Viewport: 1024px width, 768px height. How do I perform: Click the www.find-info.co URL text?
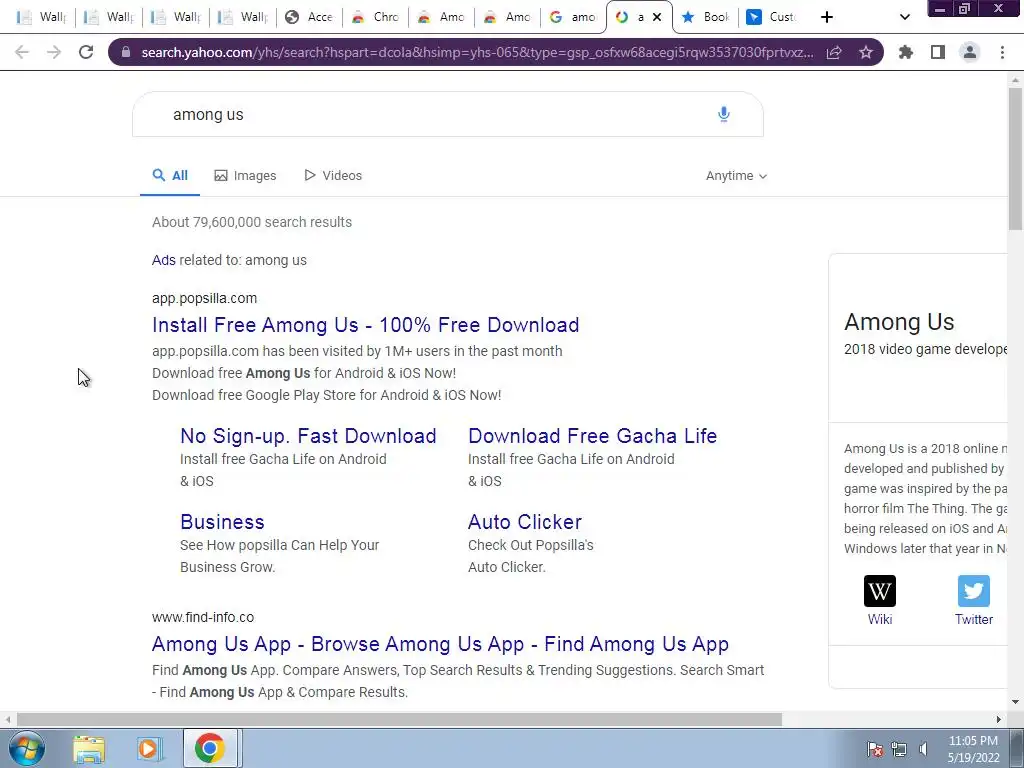pyautogui.click(x=203, y=617)
